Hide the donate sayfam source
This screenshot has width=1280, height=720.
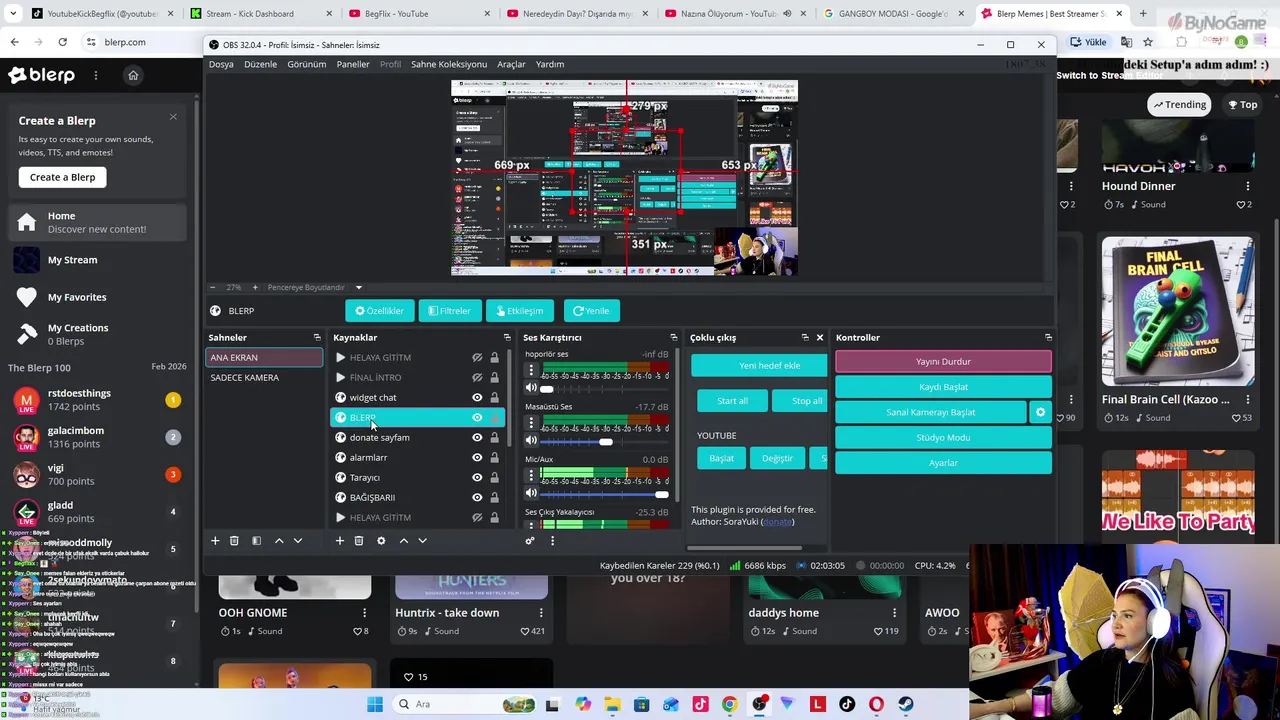tap(477, 438)
